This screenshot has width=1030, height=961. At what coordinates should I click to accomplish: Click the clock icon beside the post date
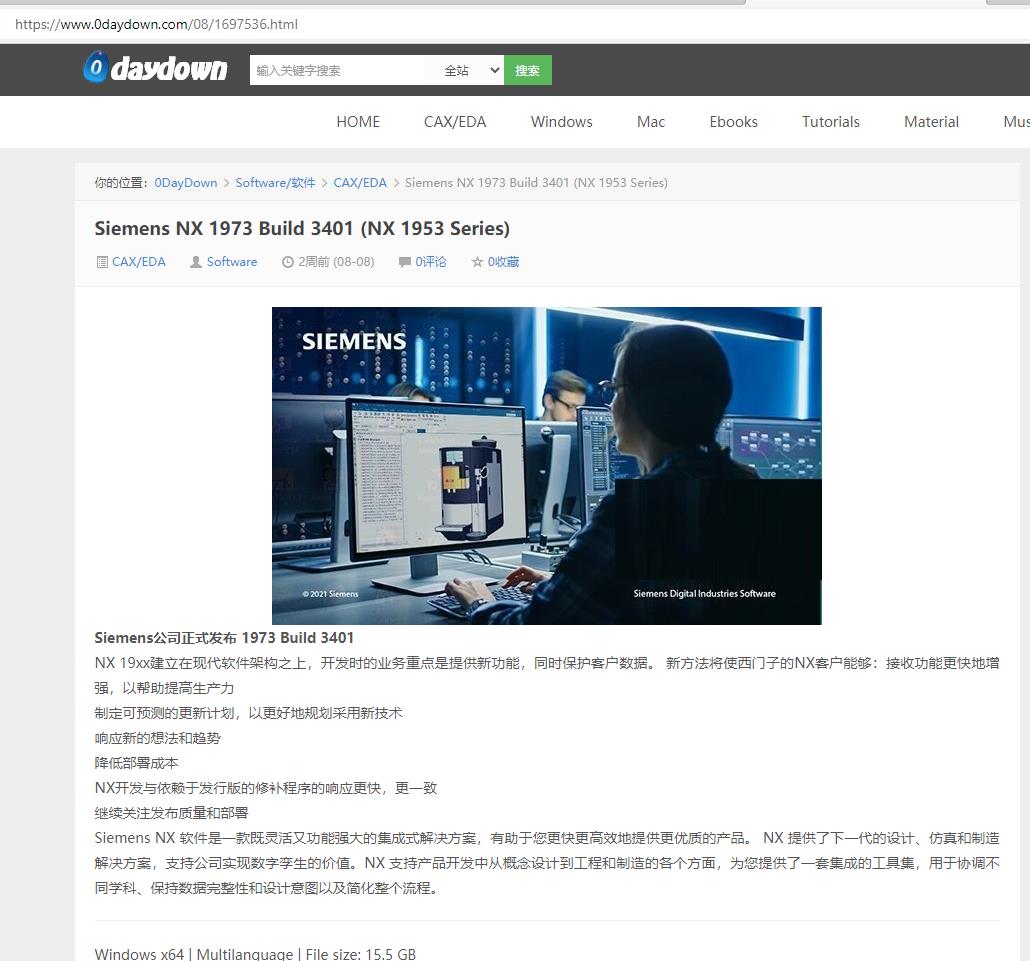288,262
